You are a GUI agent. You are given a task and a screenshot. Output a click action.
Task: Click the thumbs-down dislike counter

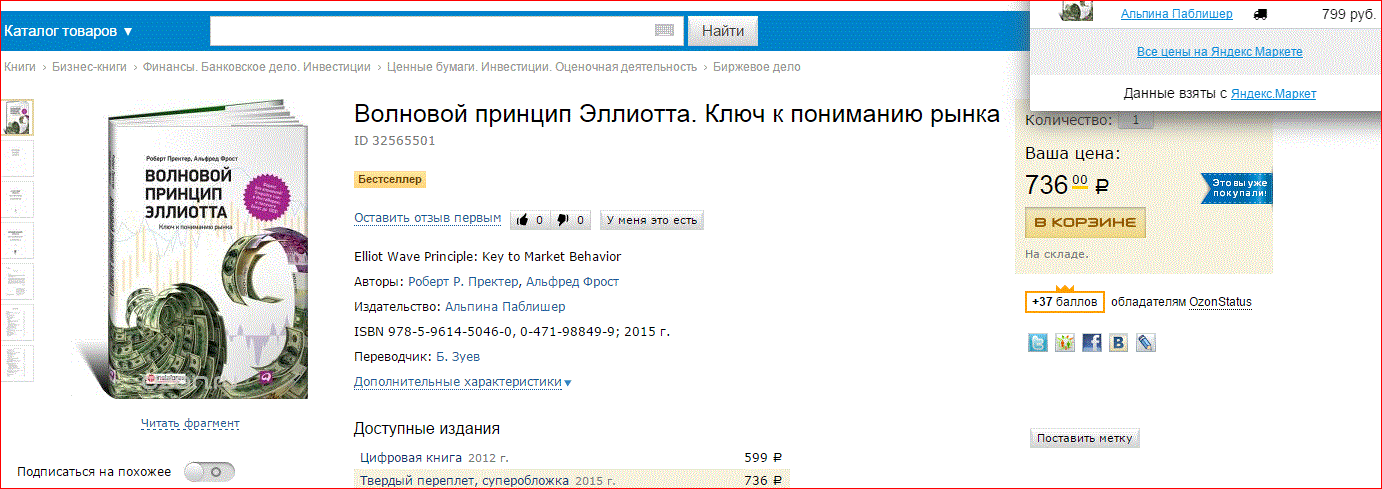[x=571, y=220]
